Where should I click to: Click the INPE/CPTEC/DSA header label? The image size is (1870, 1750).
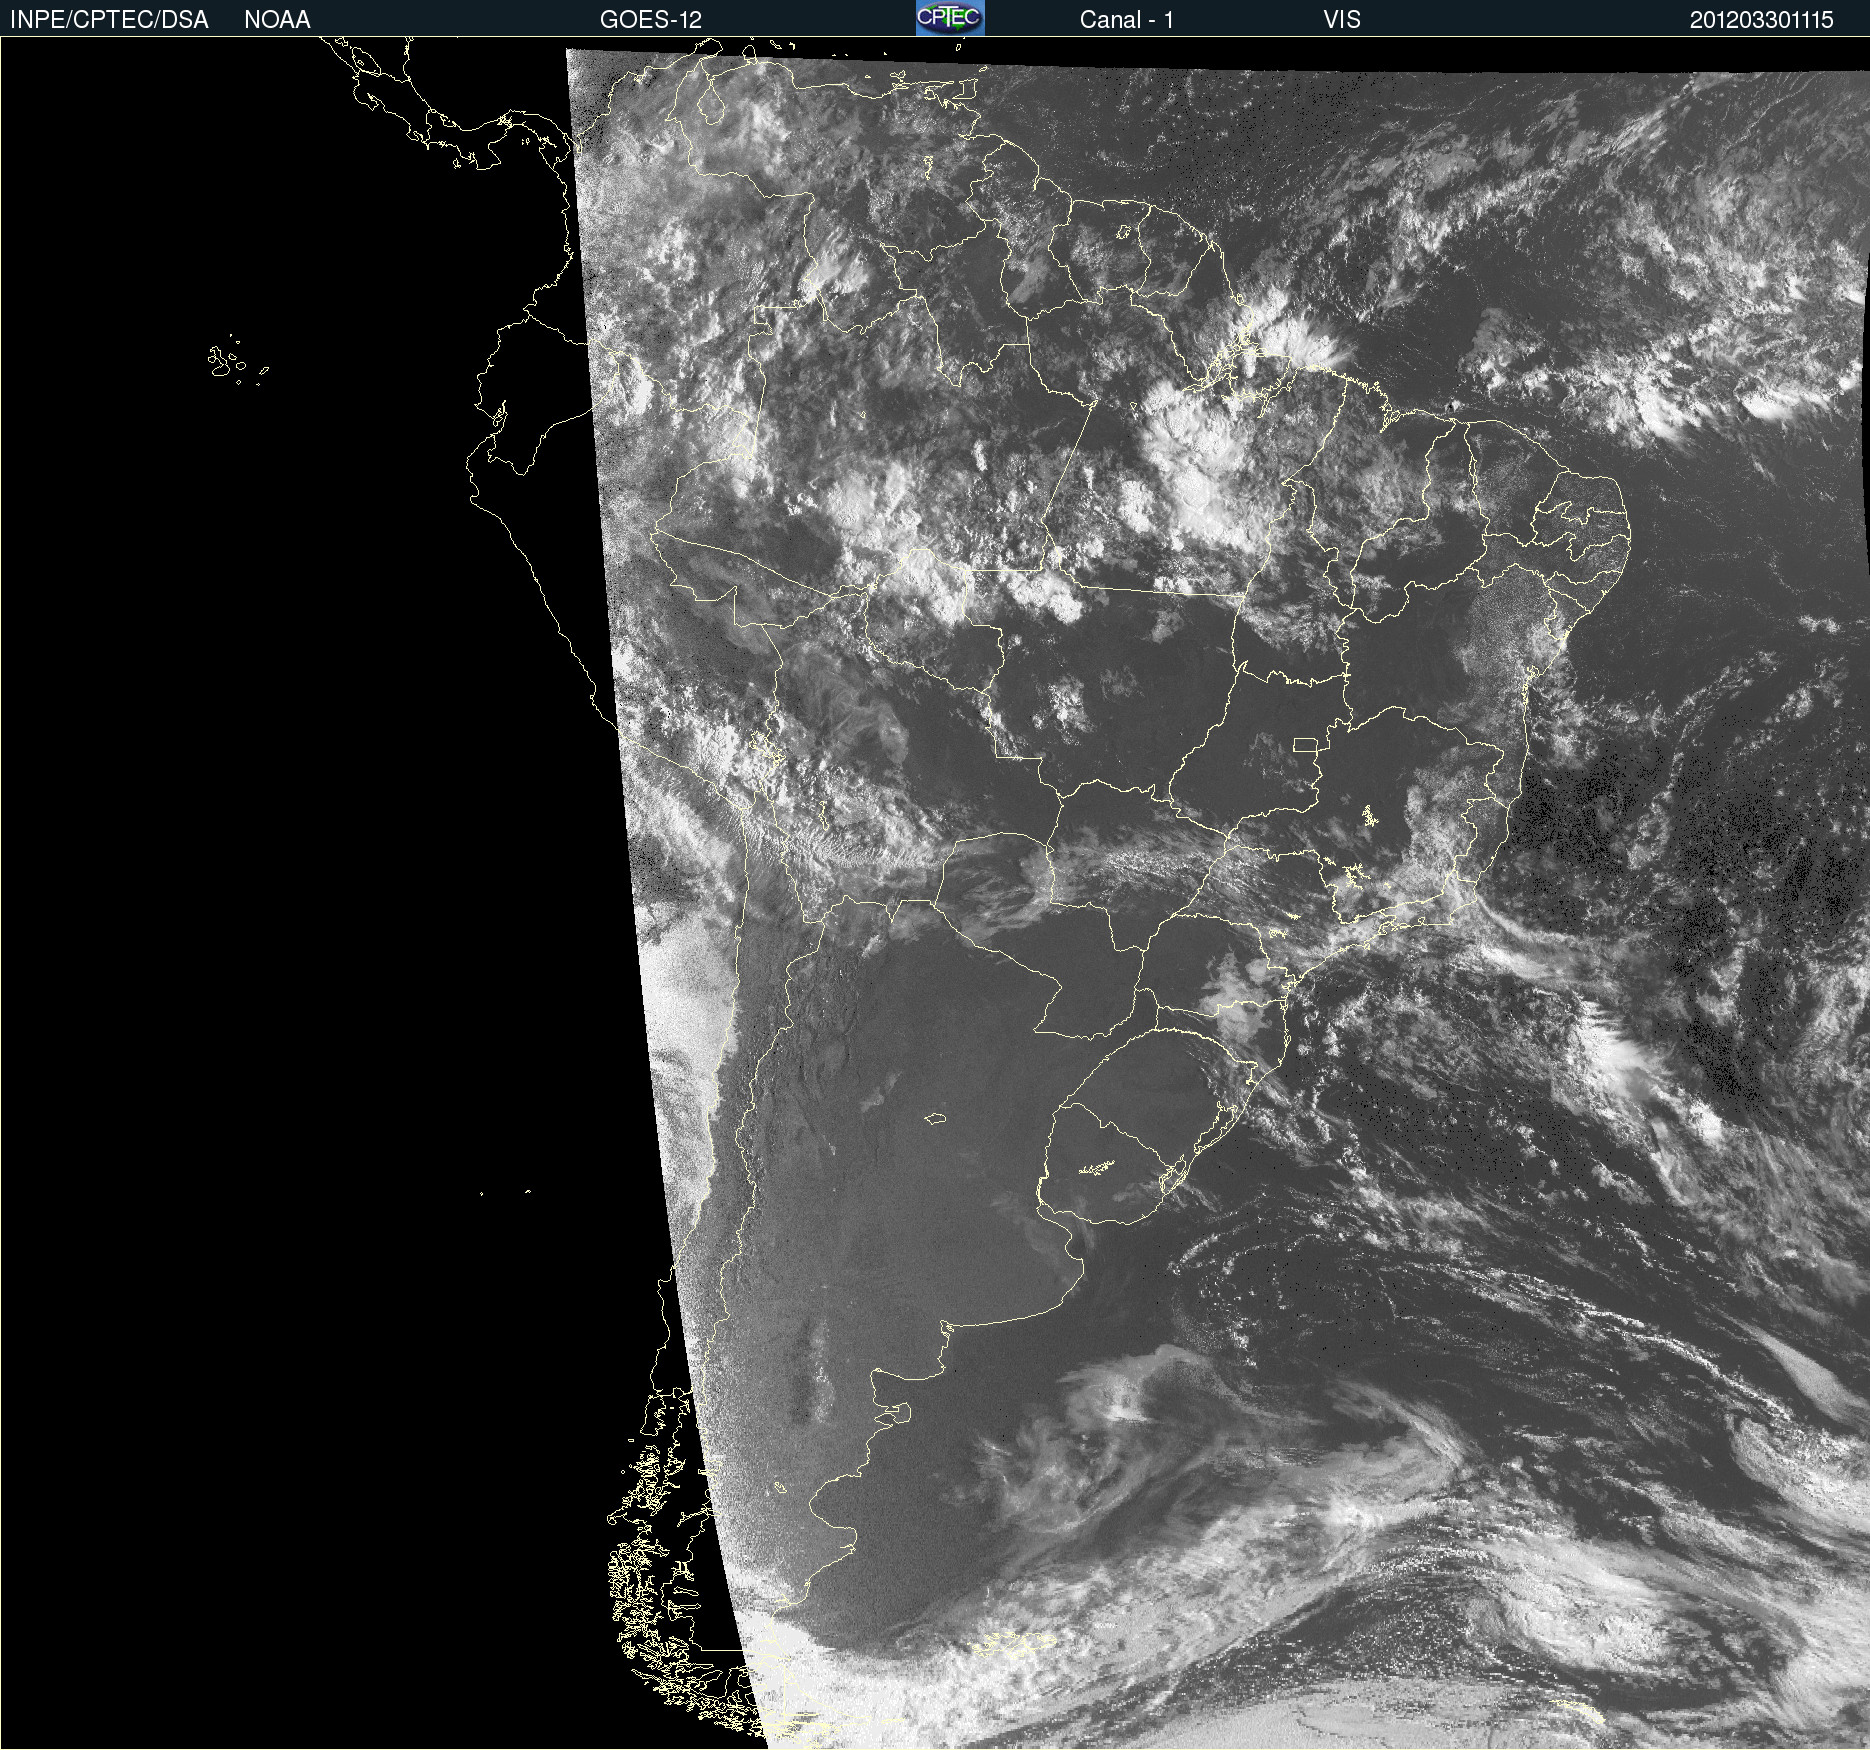[109, 20]
